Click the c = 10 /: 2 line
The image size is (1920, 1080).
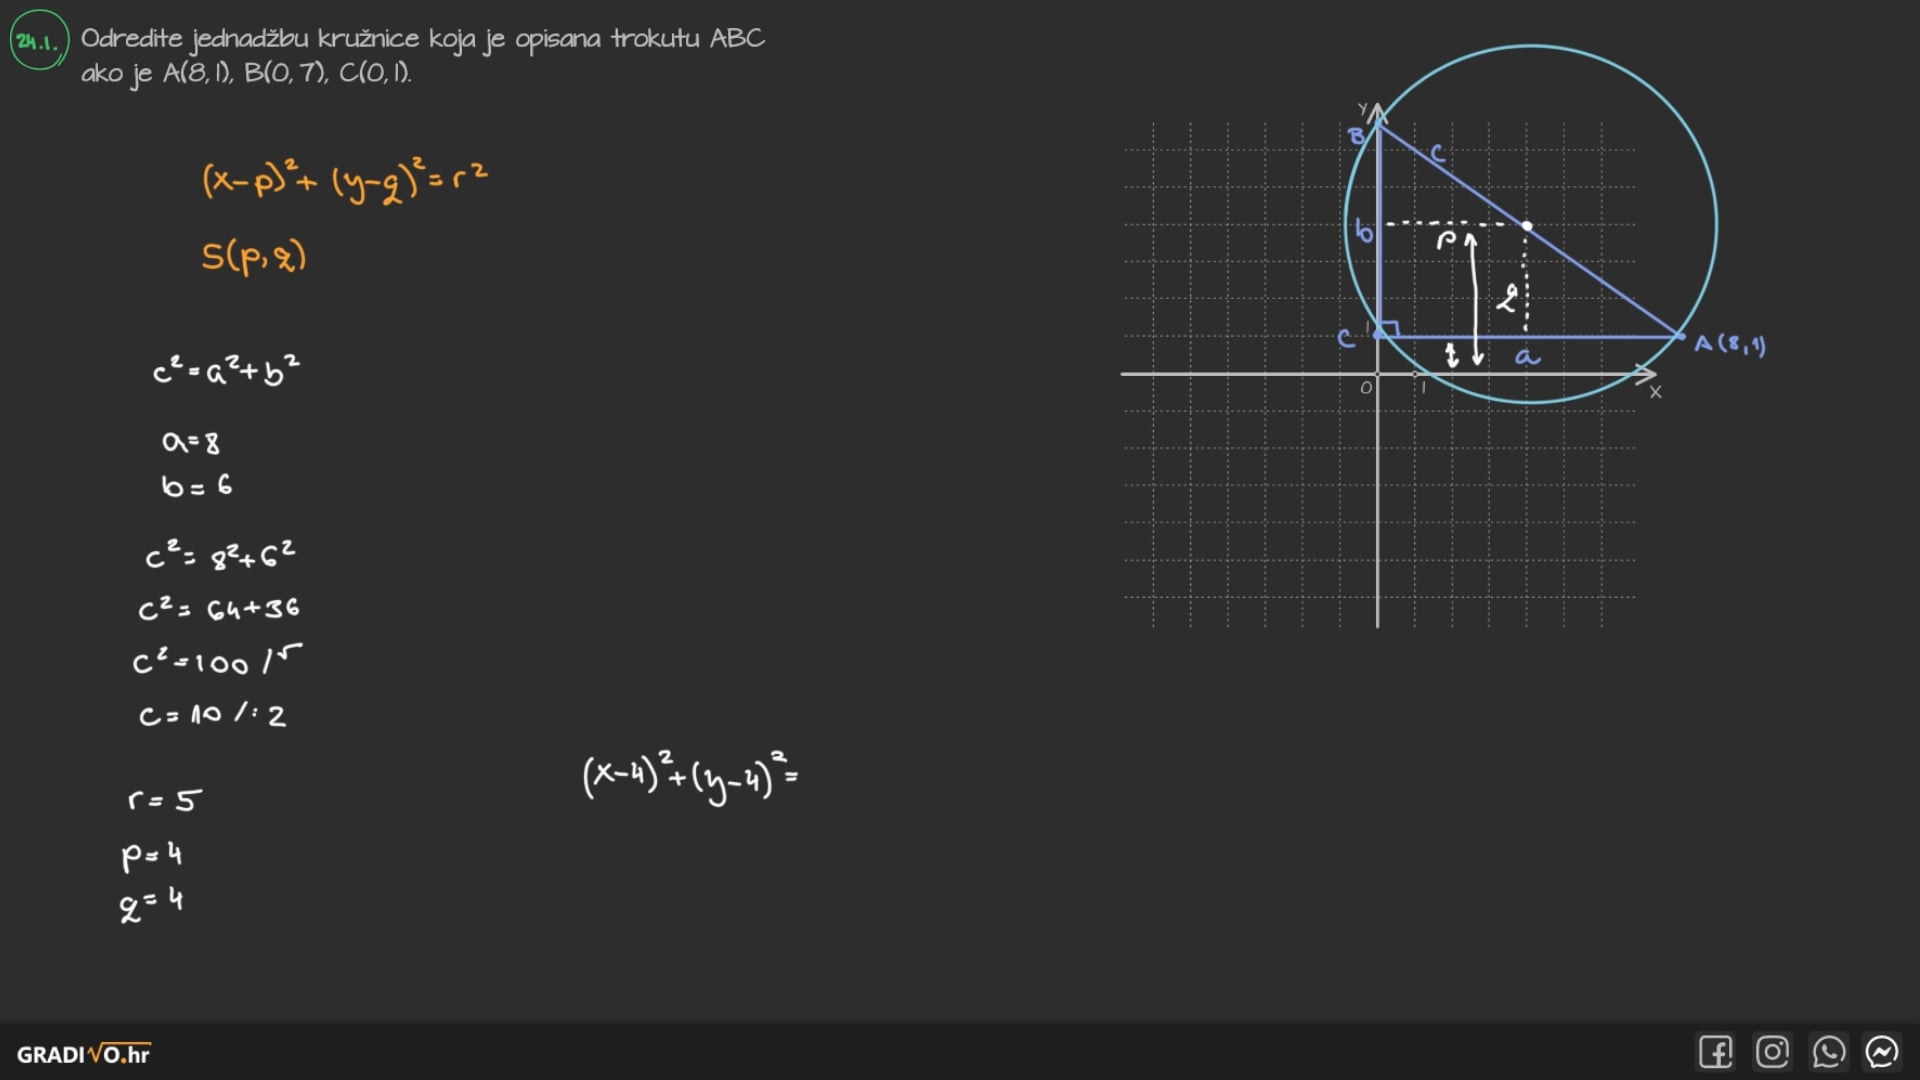(212, 715)
